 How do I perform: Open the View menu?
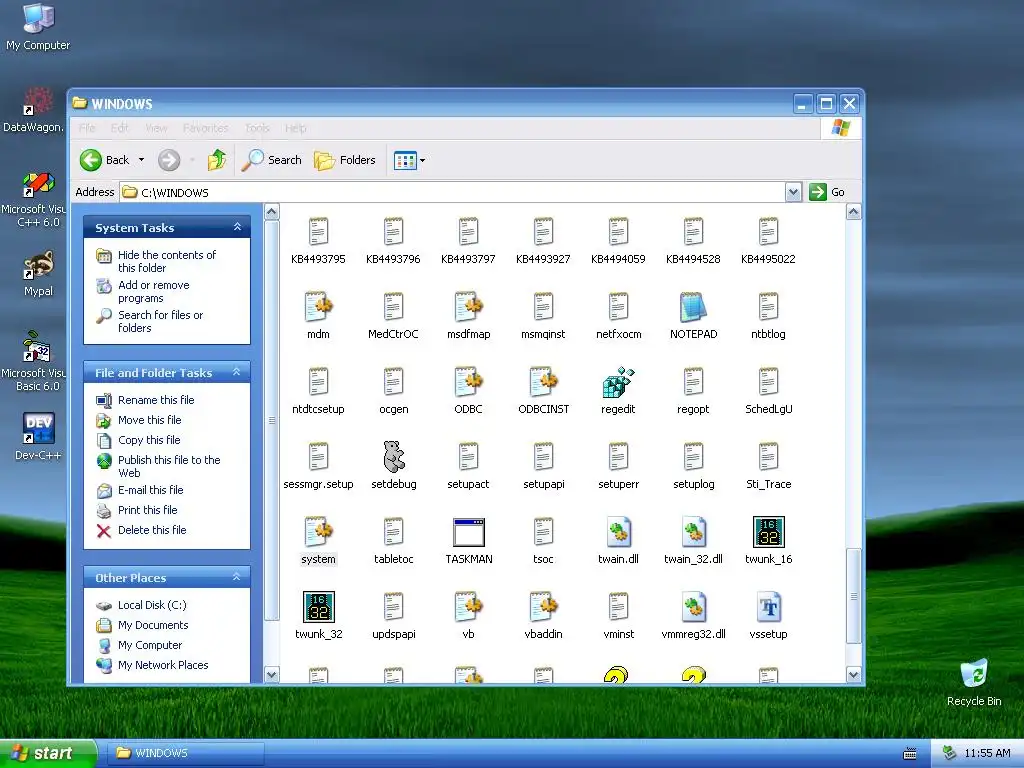click(x=156, y=128)
